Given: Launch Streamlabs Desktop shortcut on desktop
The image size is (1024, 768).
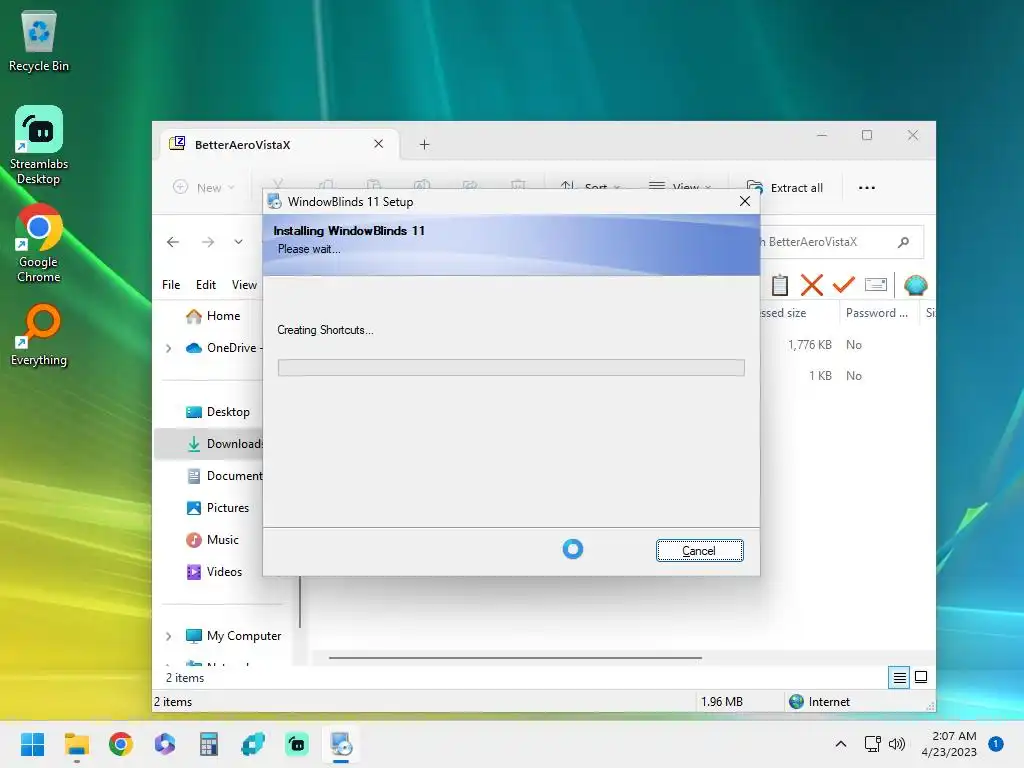Looking at the screenshot, I should [39, 146].
